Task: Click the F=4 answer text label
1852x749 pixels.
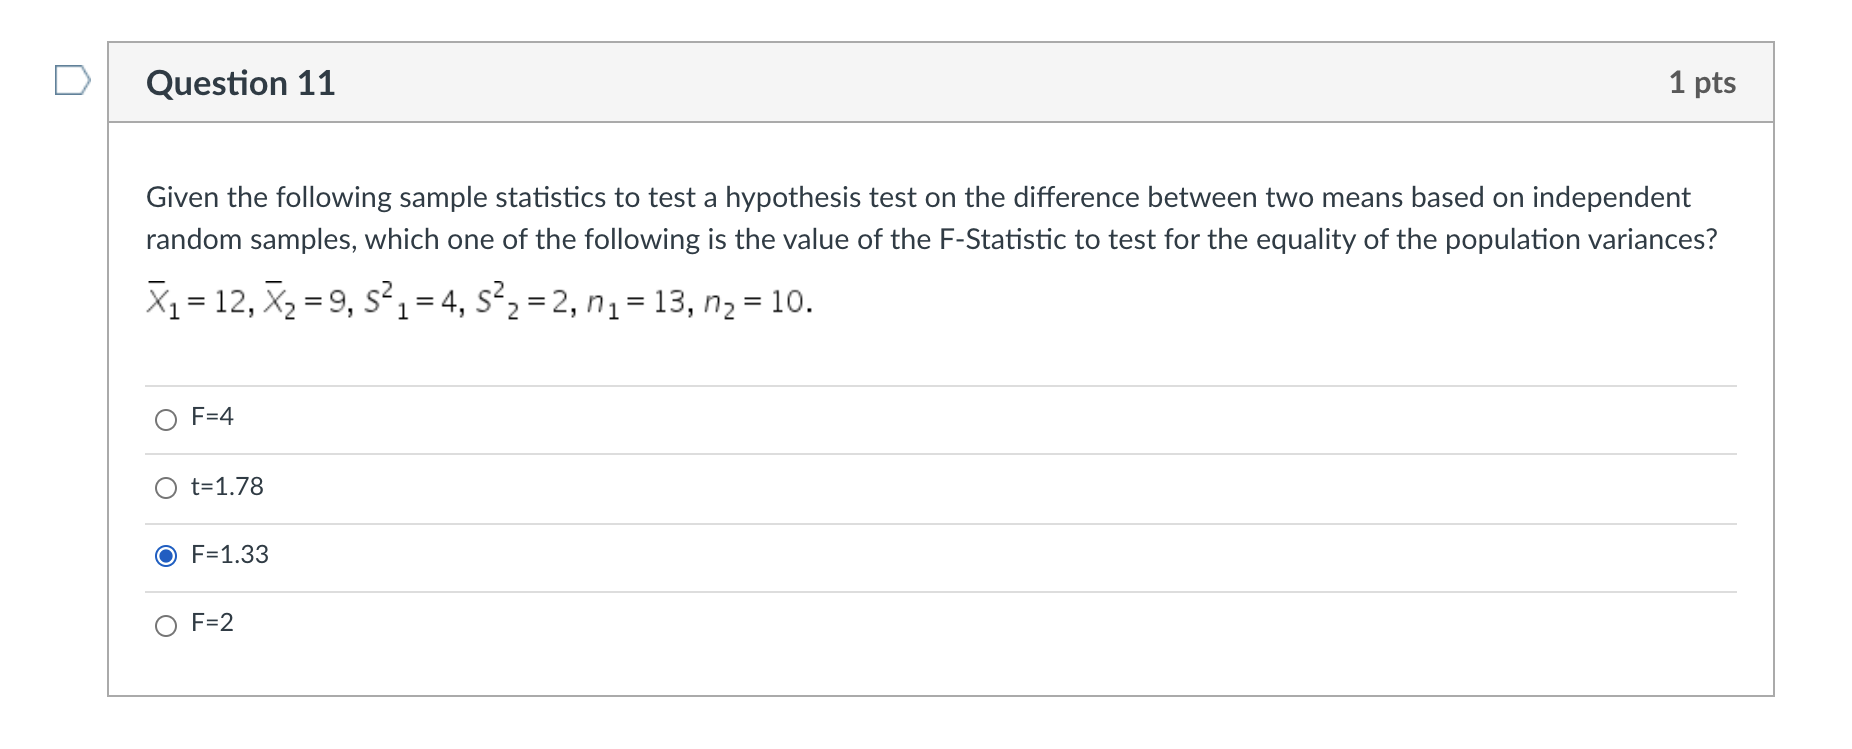Action: [x=211, y=418]
